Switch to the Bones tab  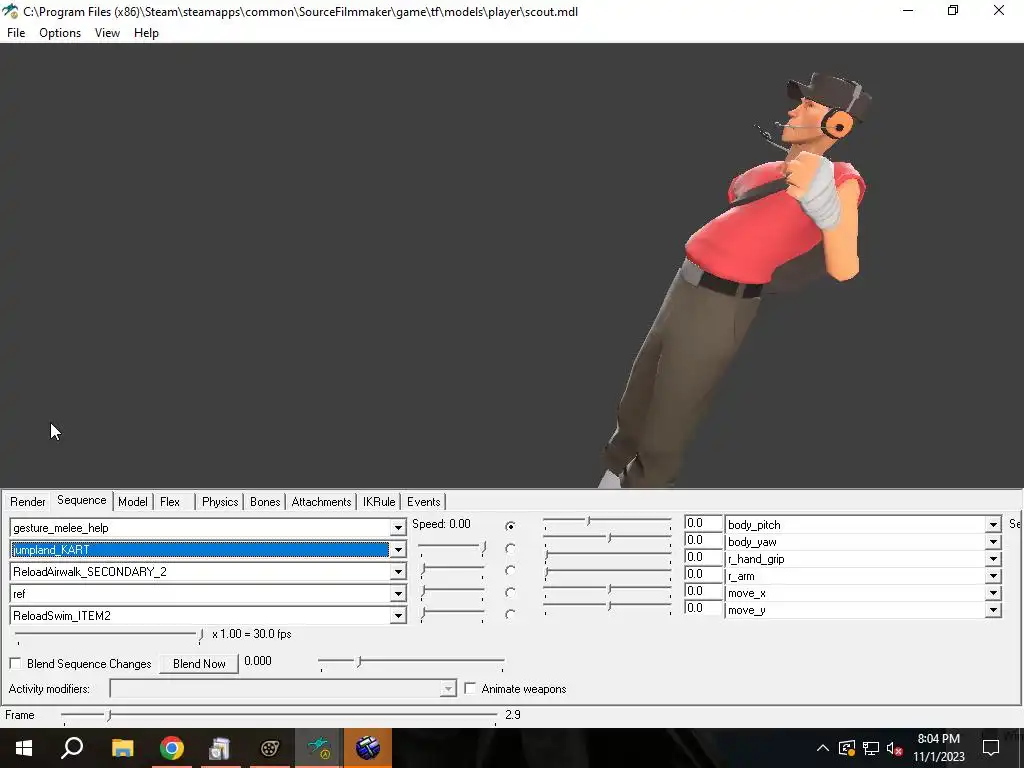(265, 502)
